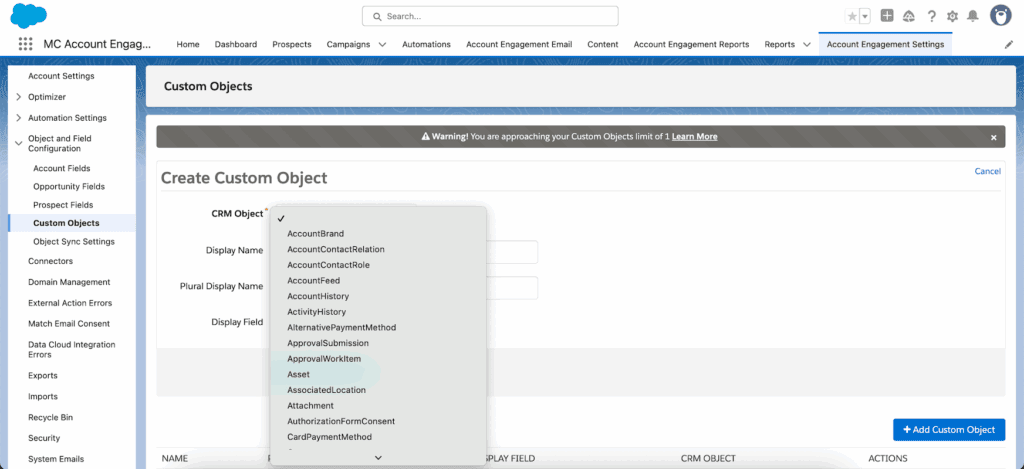
Task: Open Object Sync Settings in sidebar
Action: click(x=72, y=242)
